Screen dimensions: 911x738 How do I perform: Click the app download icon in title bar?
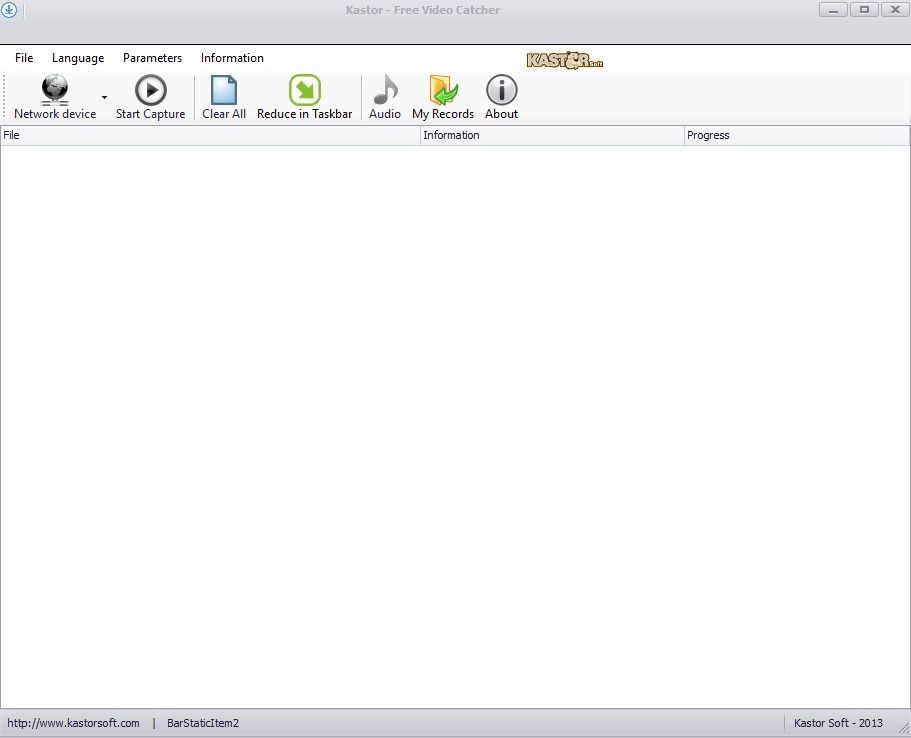tap(10, 11)
